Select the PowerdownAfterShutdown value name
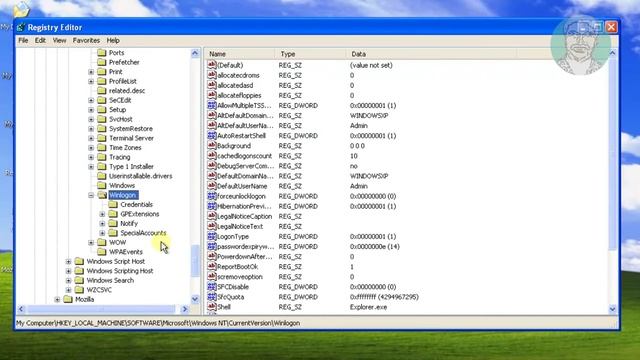640x360 pixels. click(244, 257)
